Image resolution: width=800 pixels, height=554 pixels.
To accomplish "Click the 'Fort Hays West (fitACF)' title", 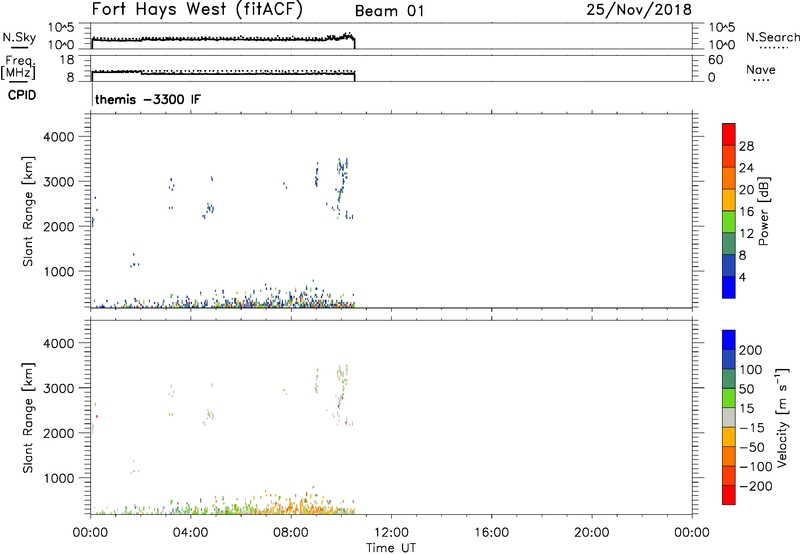I will click(197, 10).
